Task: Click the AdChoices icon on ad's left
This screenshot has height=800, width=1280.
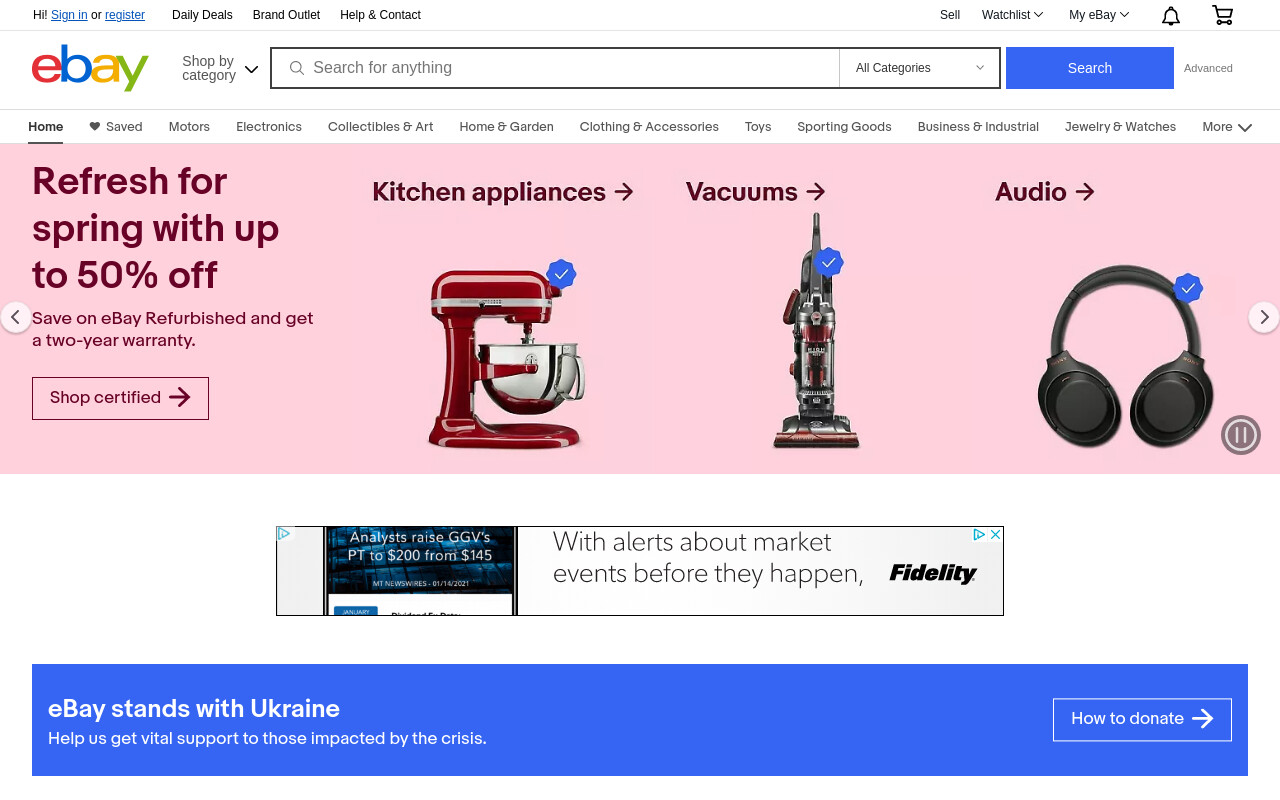Action: click(284, 534)
